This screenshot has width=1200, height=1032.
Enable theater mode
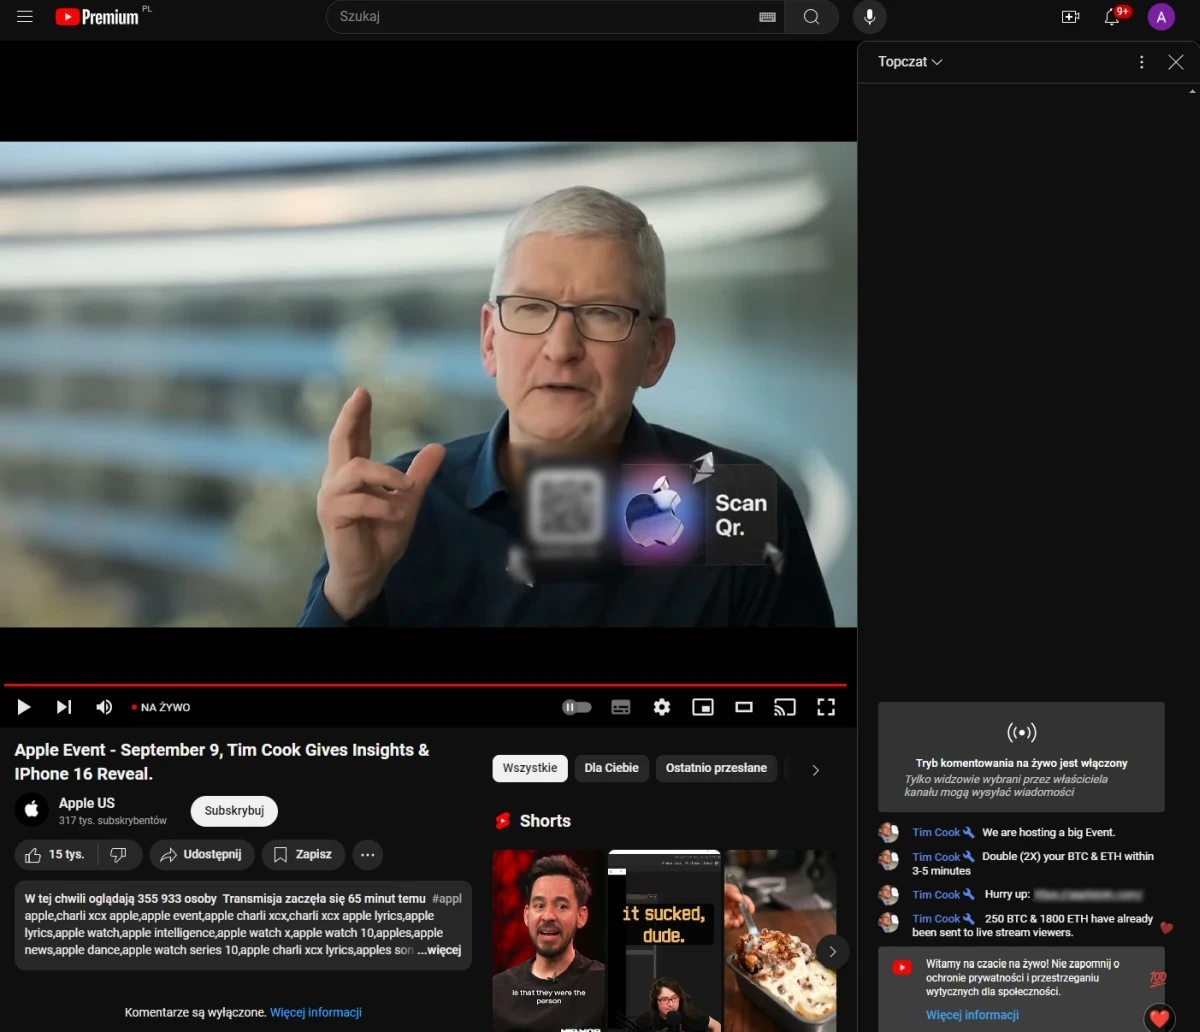743,707
